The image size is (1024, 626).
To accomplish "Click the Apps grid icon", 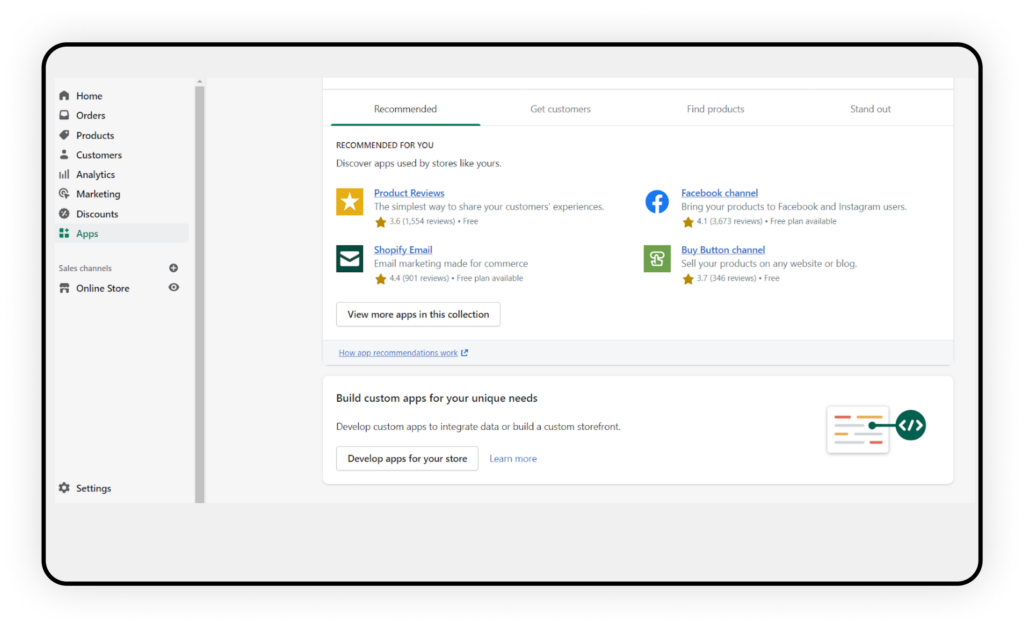I will point(64,233).
